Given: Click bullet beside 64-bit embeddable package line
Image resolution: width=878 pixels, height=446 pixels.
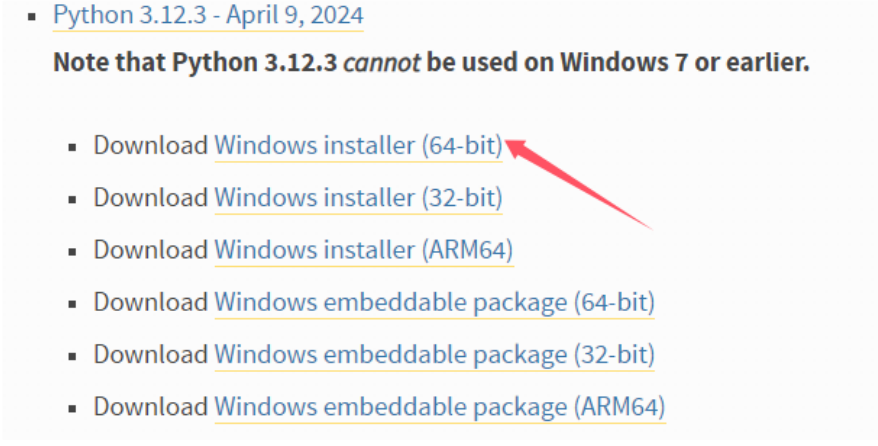Looking at the screenshot, I should 72,304.
